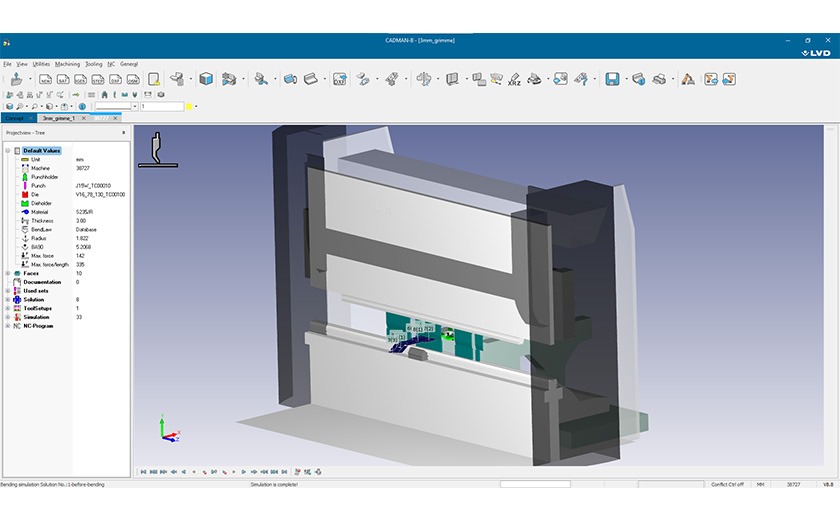The image size is (840, 520).
Task: Expand the ToolSetups tree node
Action: tap(8, 308)
